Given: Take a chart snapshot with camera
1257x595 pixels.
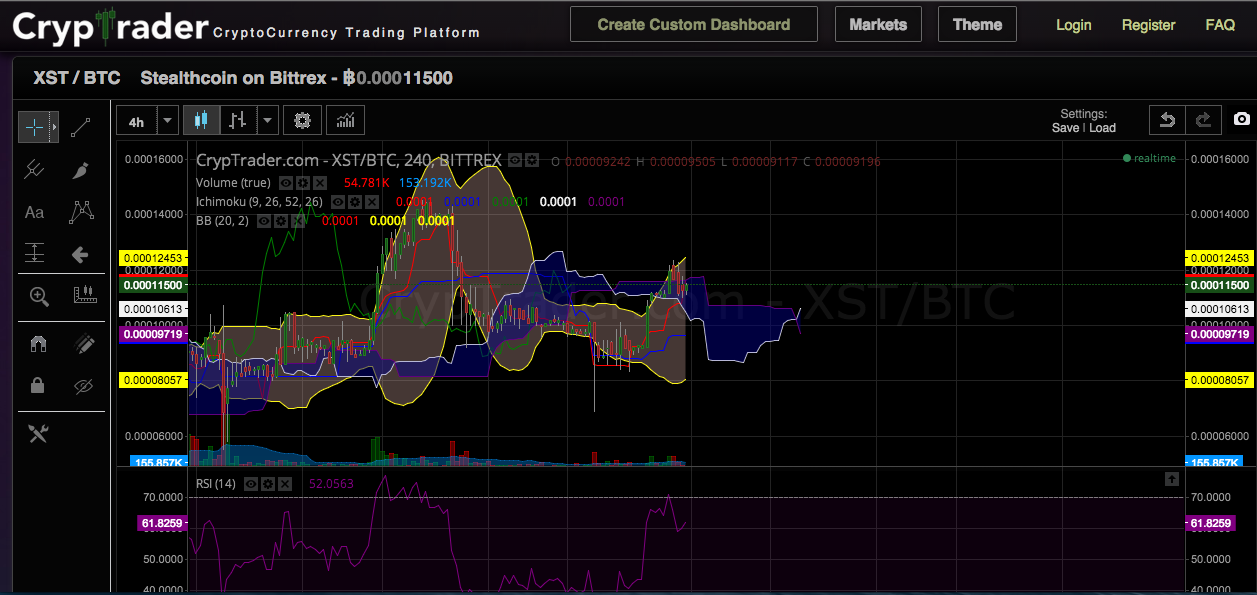Looking at the screenshot, I should [x=1241, y=119].
